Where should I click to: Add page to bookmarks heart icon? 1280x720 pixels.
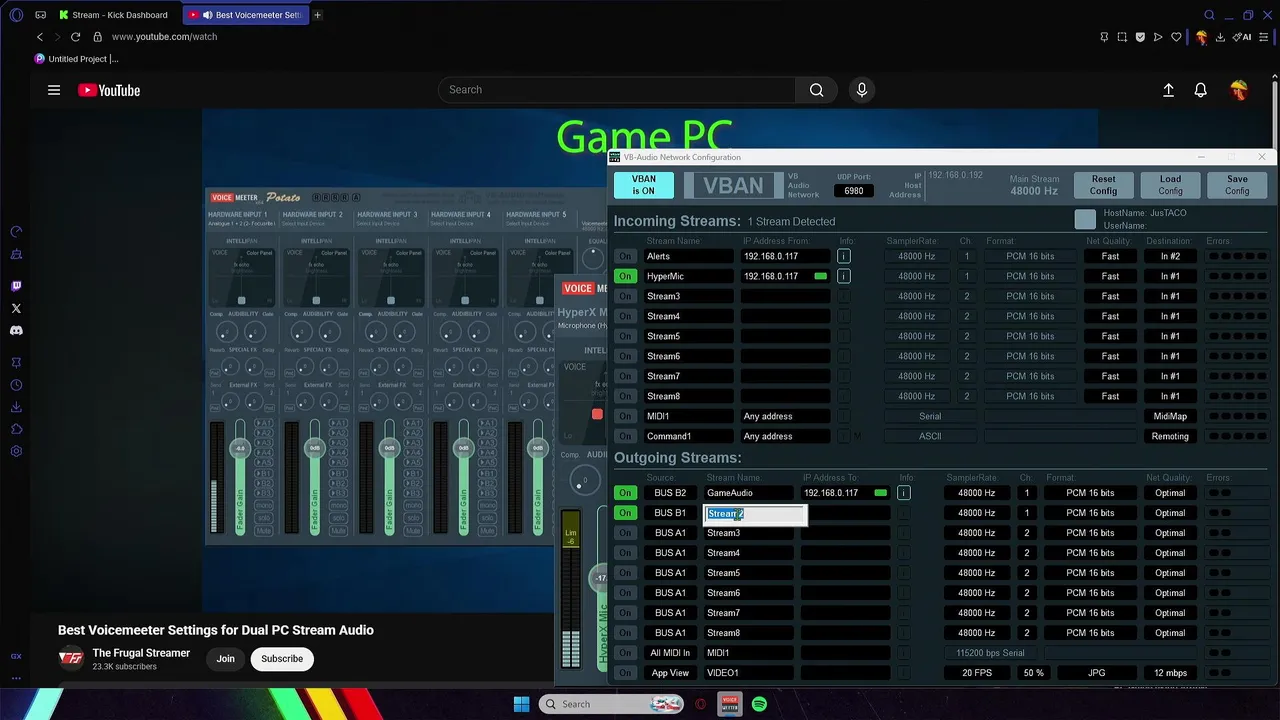tap(1176, 37)
